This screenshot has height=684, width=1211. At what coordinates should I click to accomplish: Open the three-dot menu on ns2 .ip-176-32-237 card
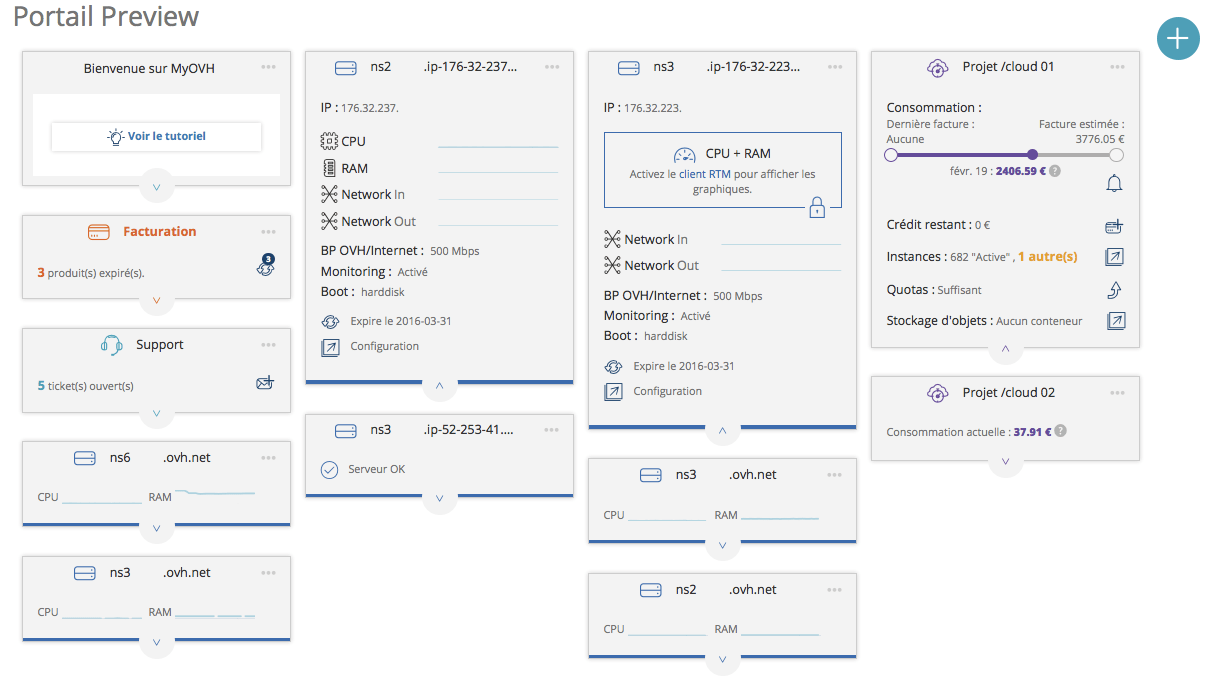click(552, 67)
